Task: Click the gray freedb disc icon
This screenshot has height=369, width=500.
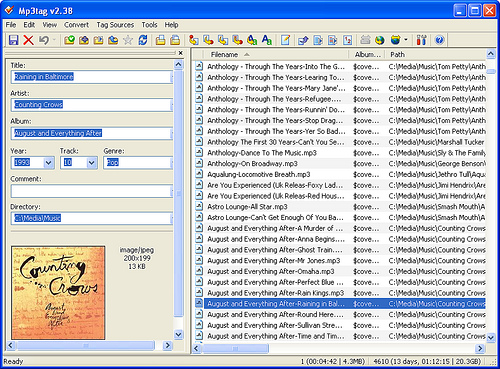Action: [365, 40]
